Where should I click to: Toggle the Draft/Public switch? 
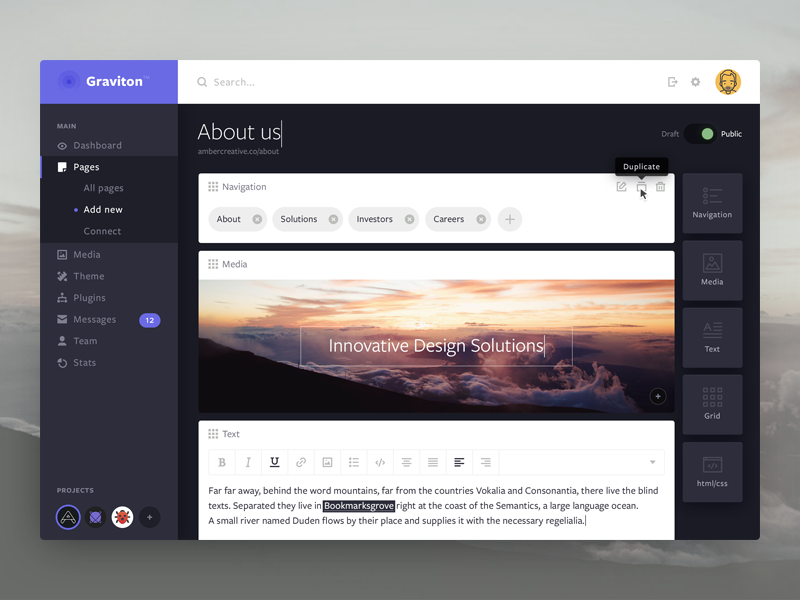[700, 134]
